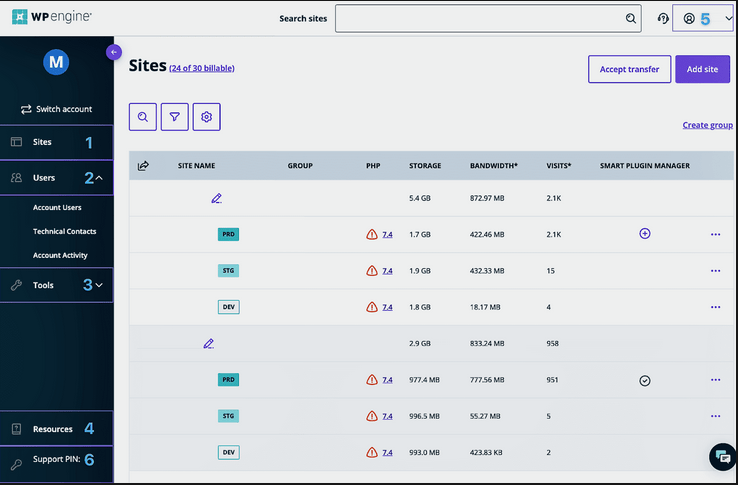Open the more options menu for 977.4 MB row
738x485 pixels.
(715, 380)
